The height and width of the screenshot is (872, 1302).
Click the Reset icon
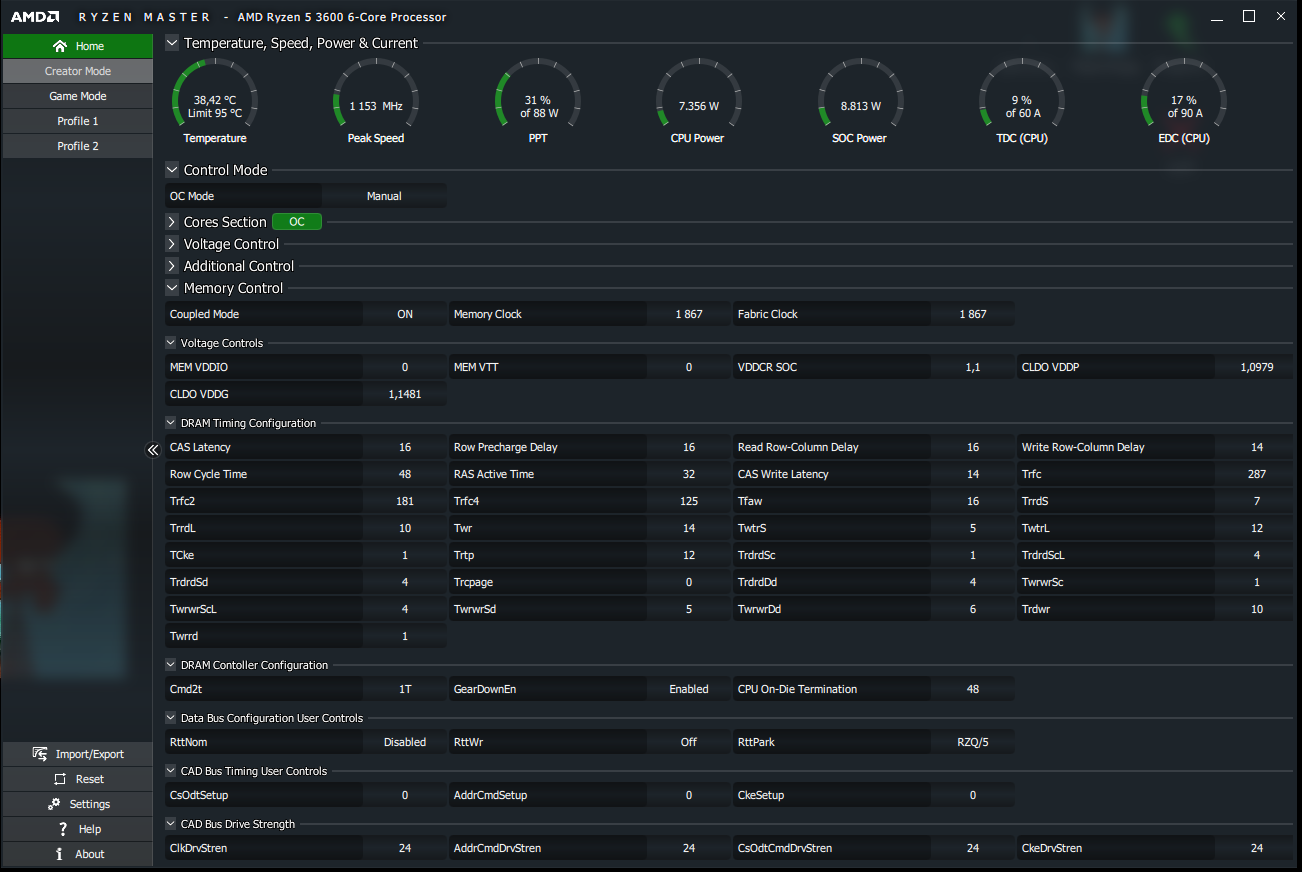pyautogui.click(x=60, y=779)
